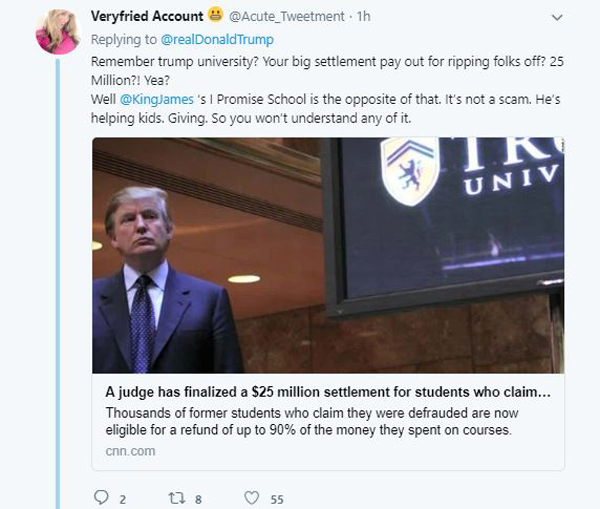Open the Trump University article image
The width and height of the screenshot is (600, 509).
(x=328, y=255)
